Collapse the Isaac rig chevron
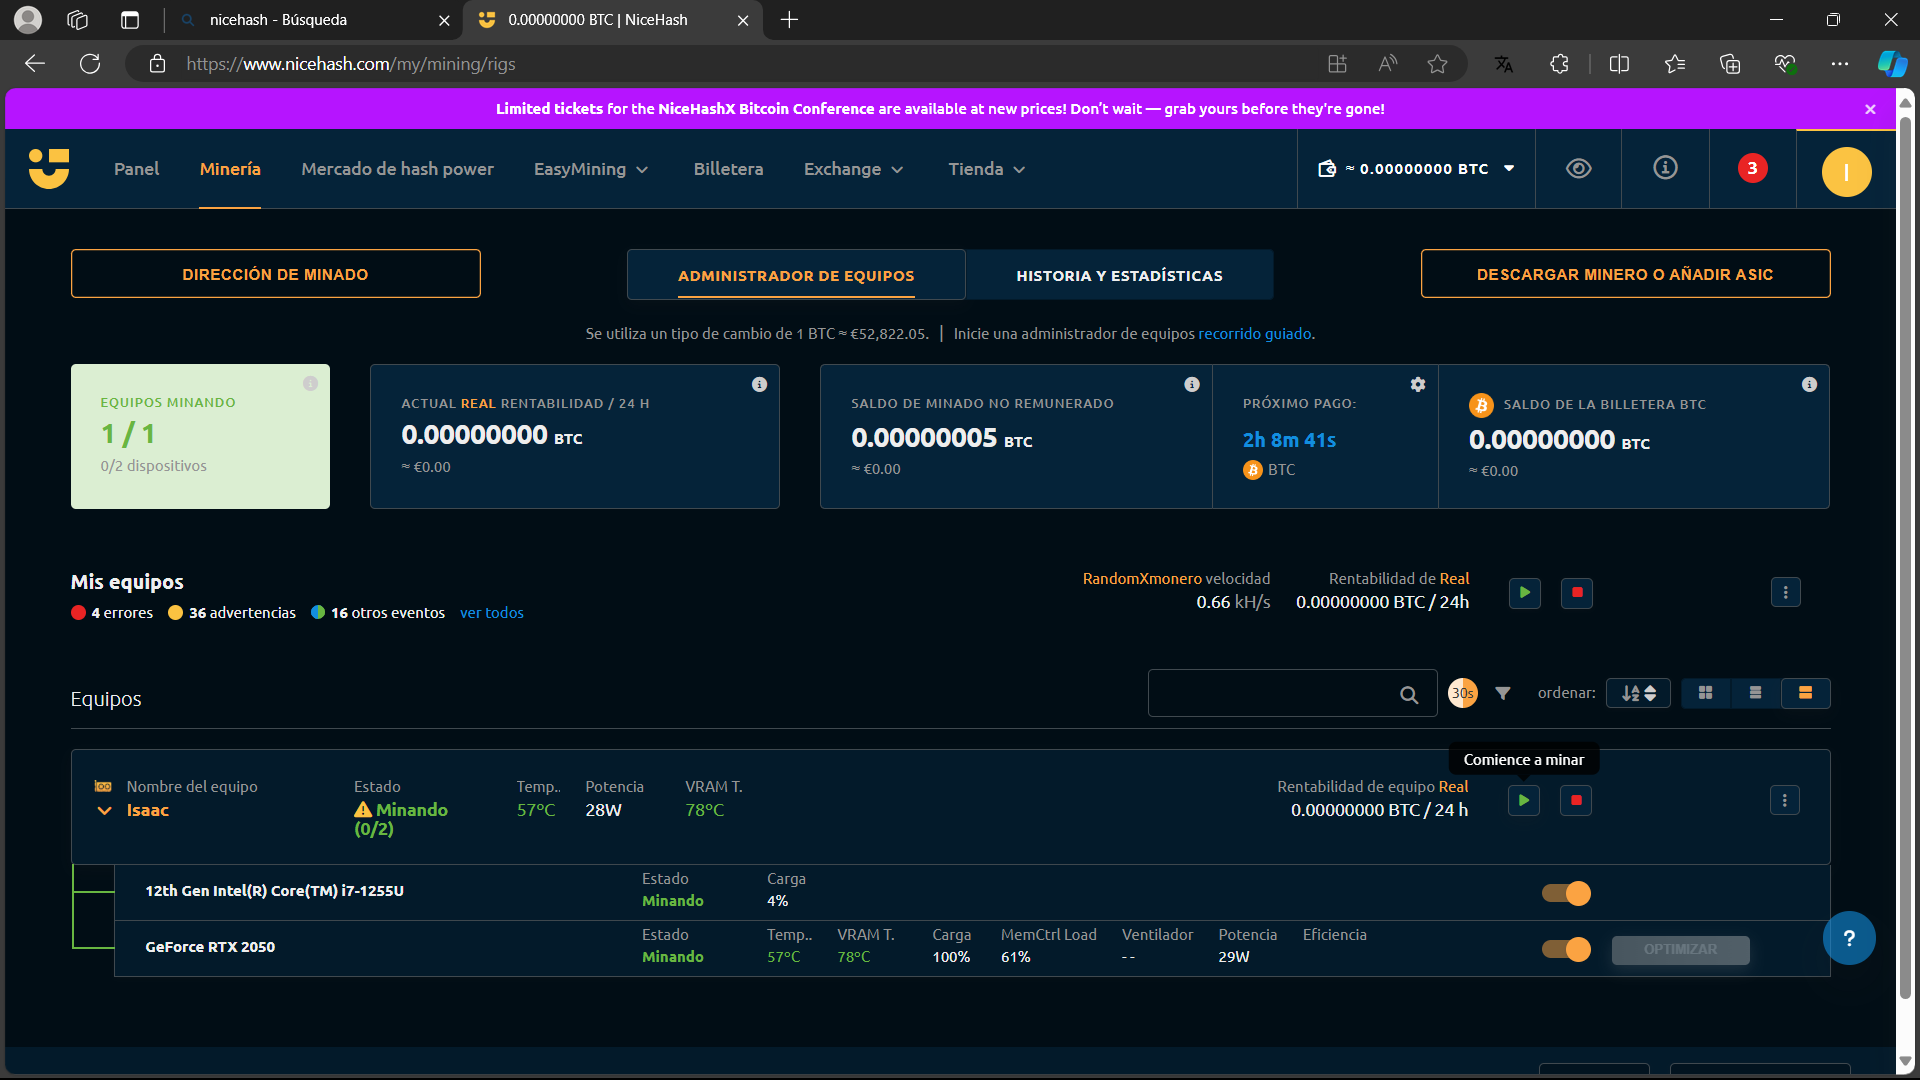1920x1080 pixels. (104, 810)
